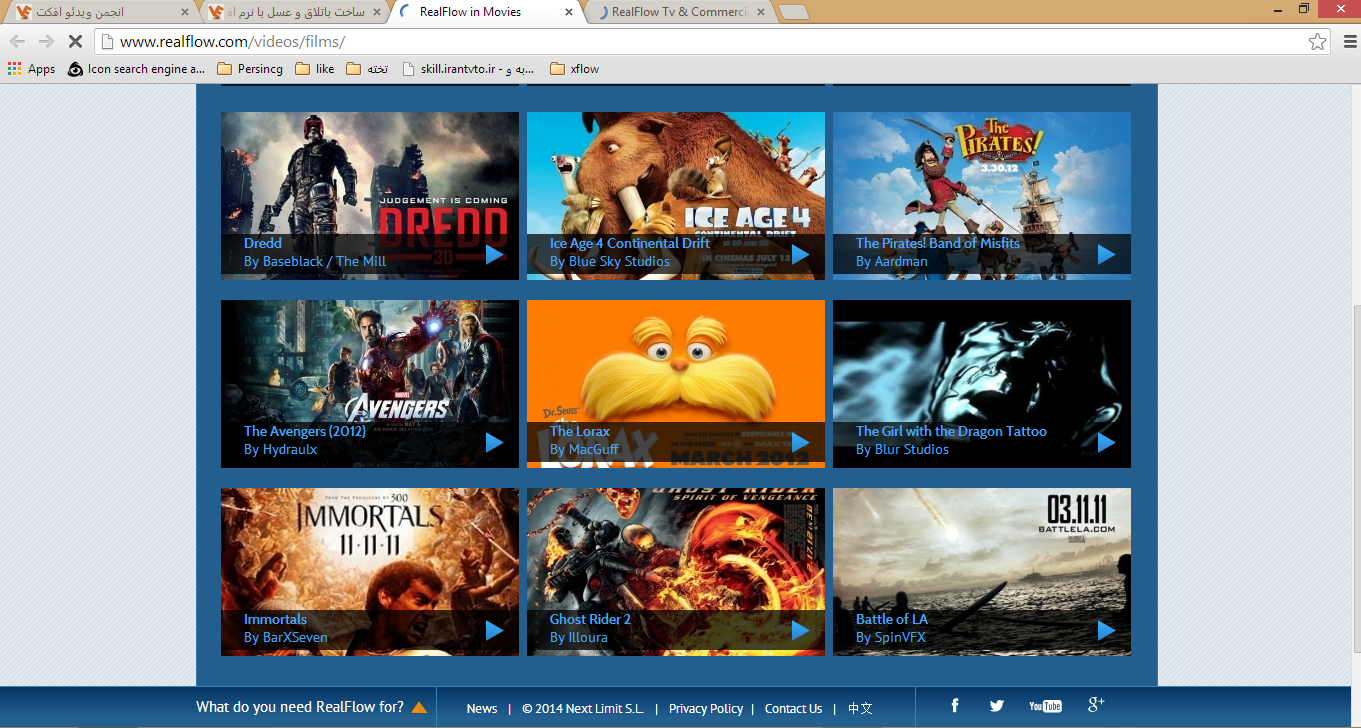Go back to previous page

pos(17,41)
